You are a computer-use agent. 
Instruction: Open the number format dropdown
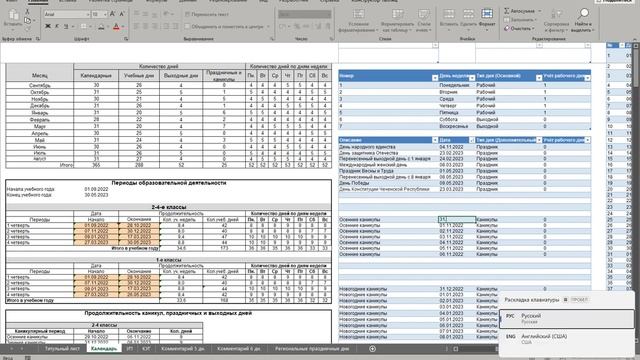click(328, 14)
